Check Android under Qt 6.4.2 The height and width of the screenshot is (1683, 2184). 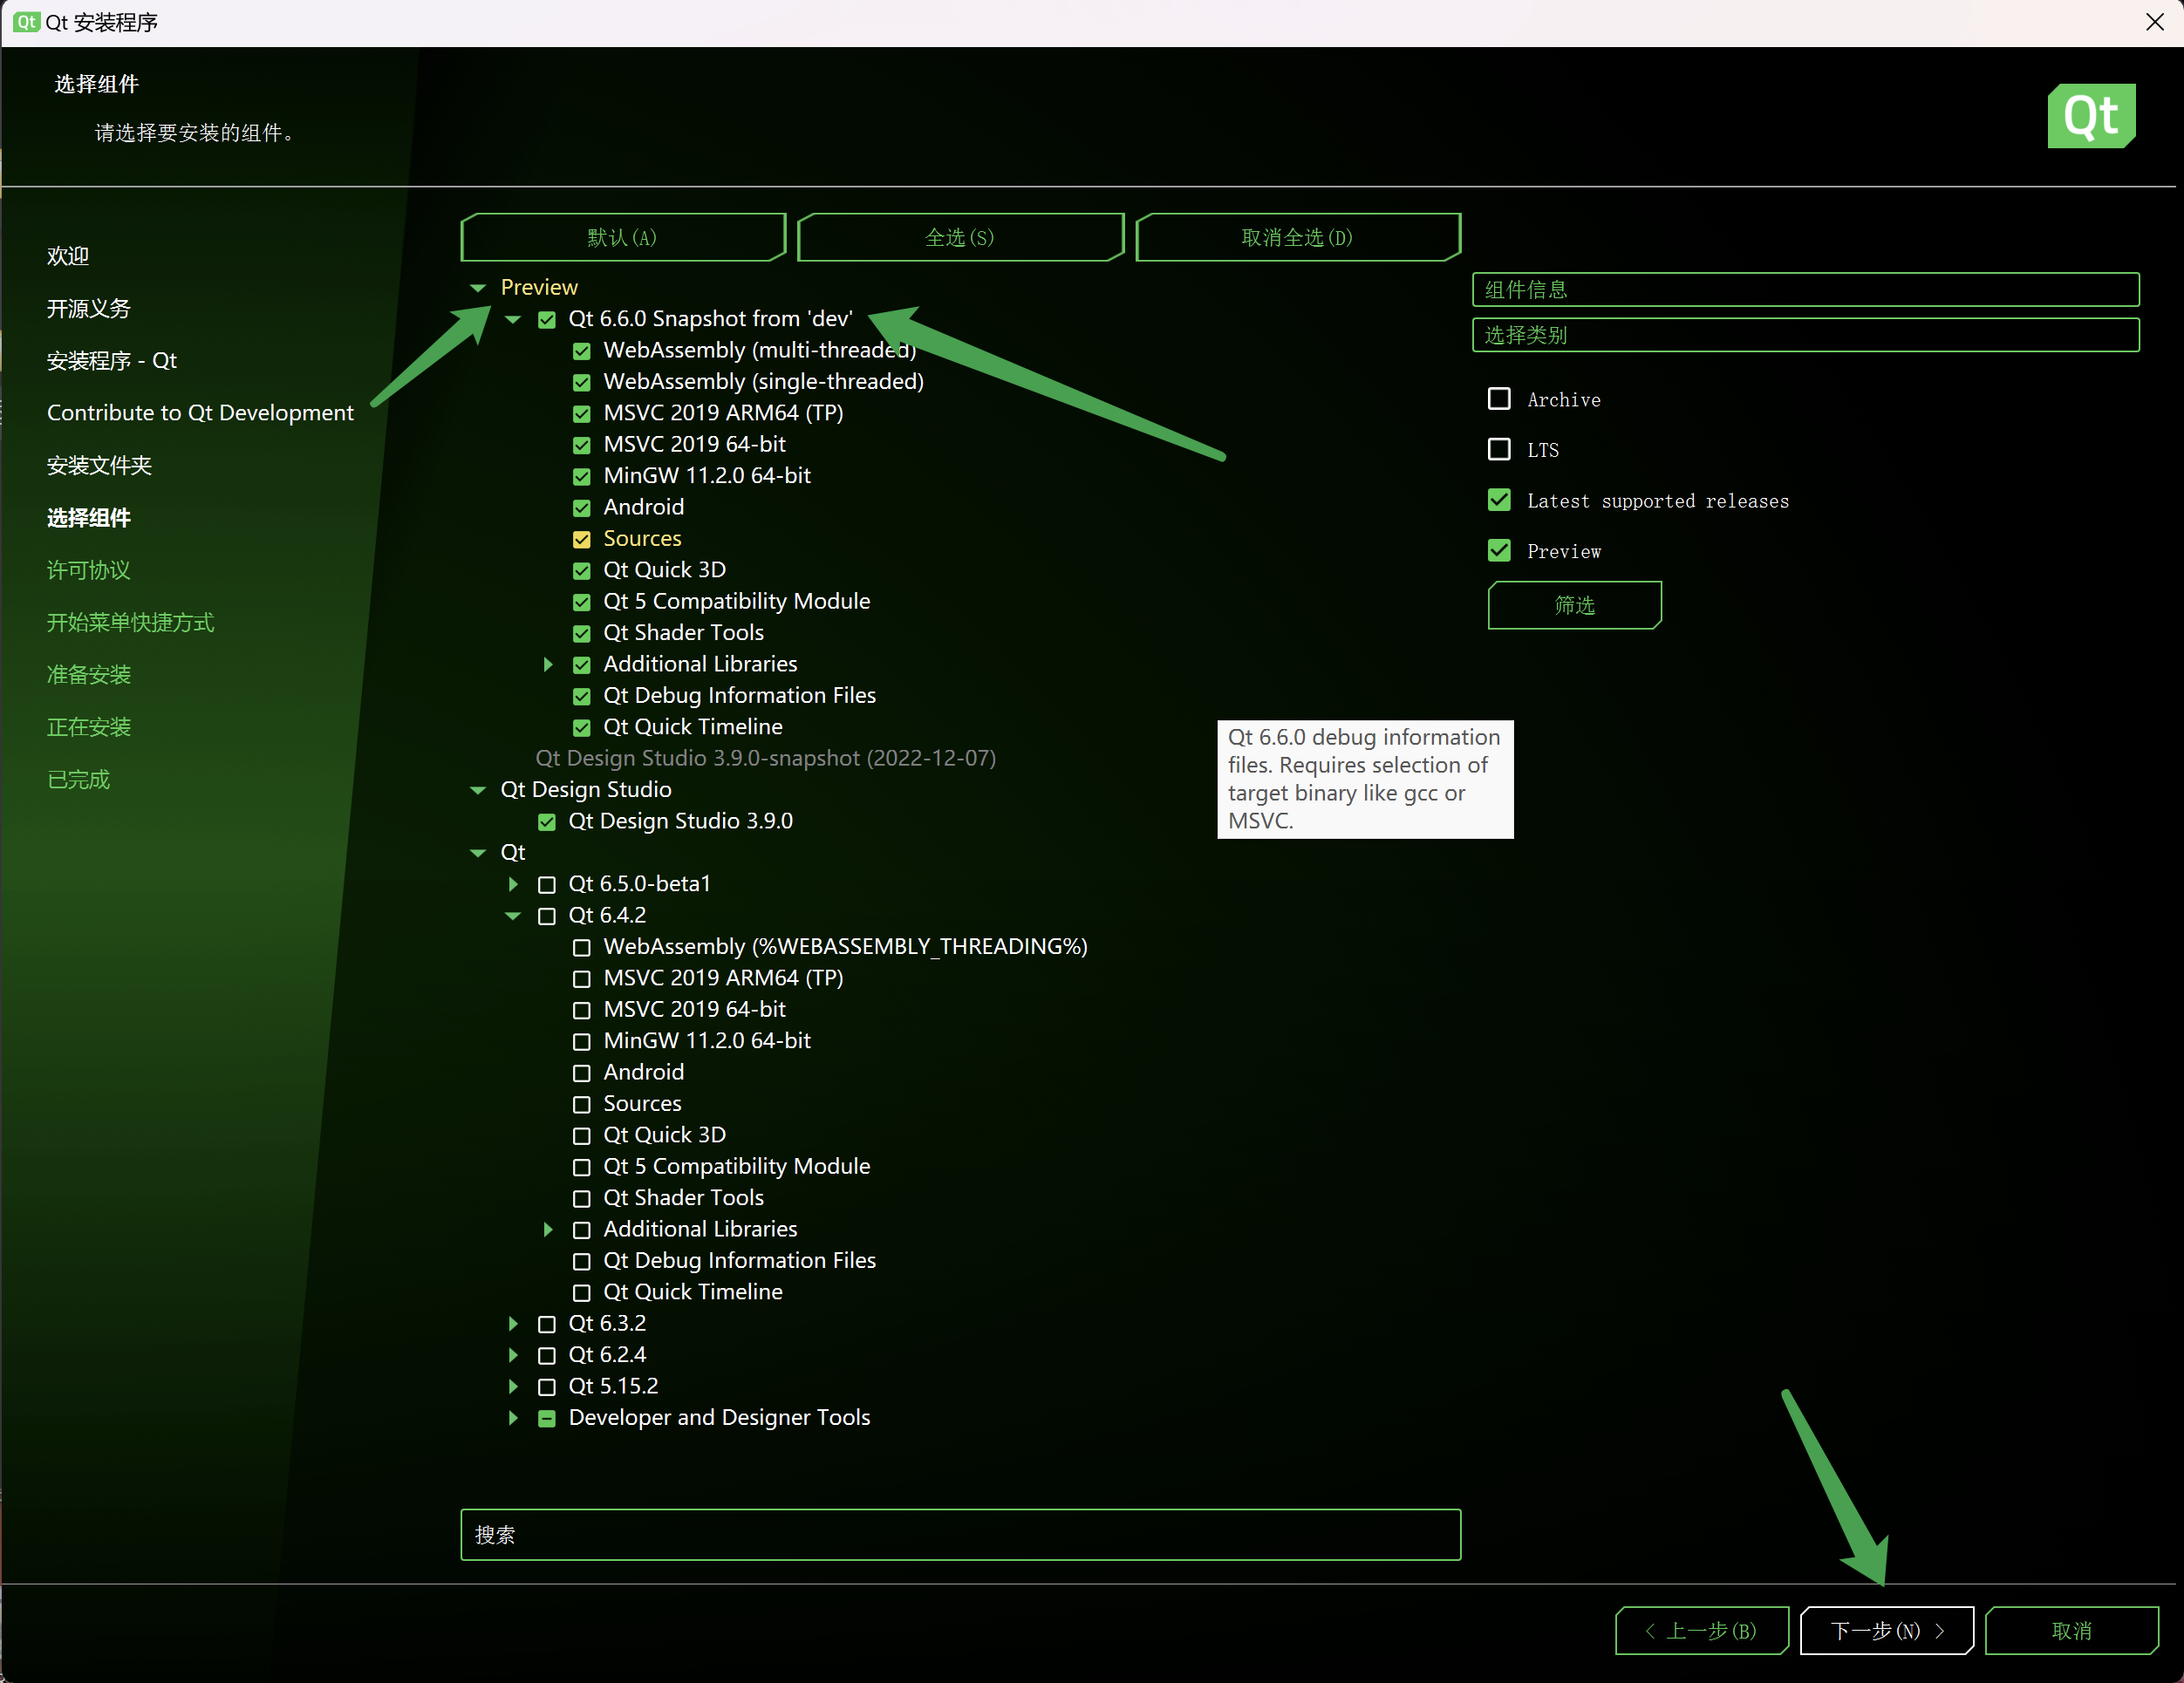(x=581, y=1073)
